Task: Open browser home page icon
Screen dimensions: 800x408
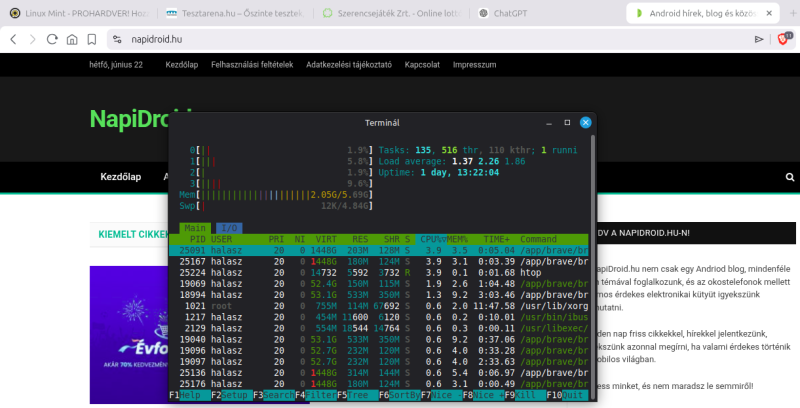Action: click(x=72, y=39)
